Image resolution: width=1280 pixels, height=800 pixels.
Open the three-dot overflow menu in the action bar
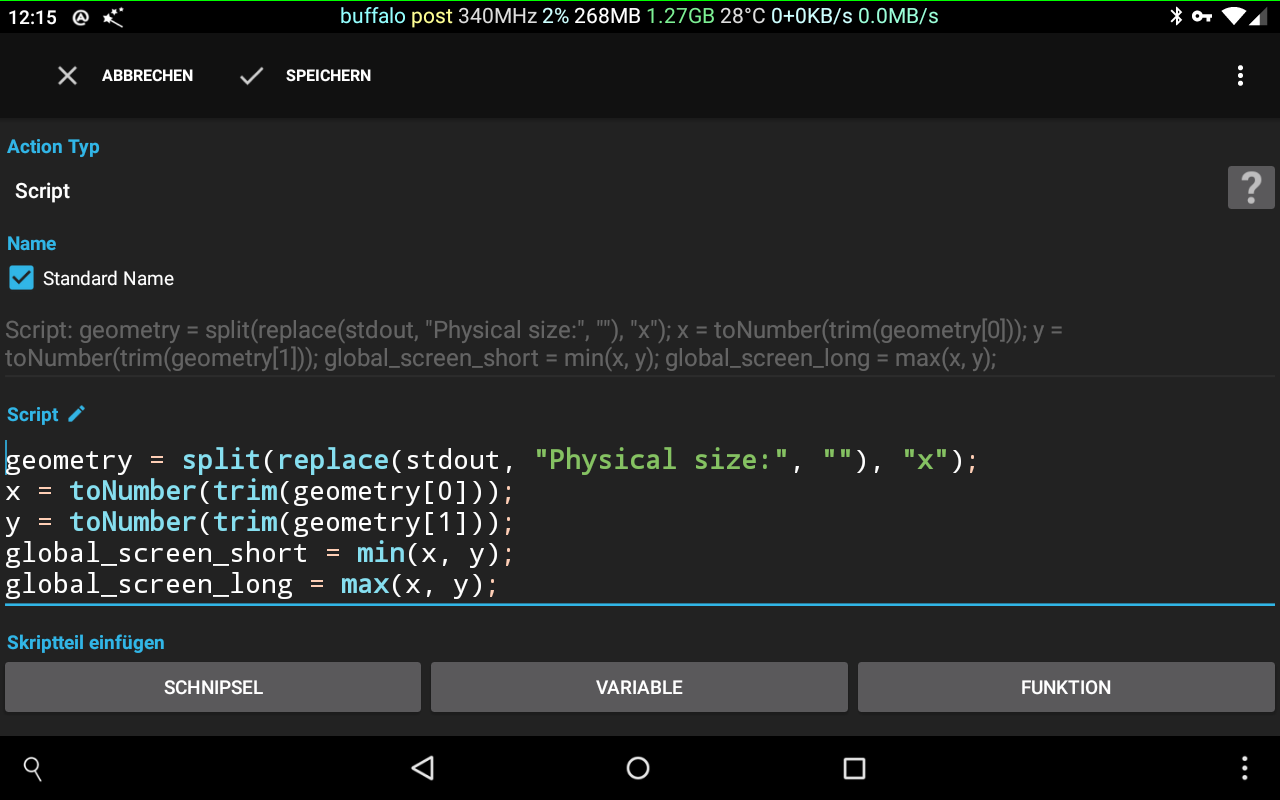(x=1240, y=76)
